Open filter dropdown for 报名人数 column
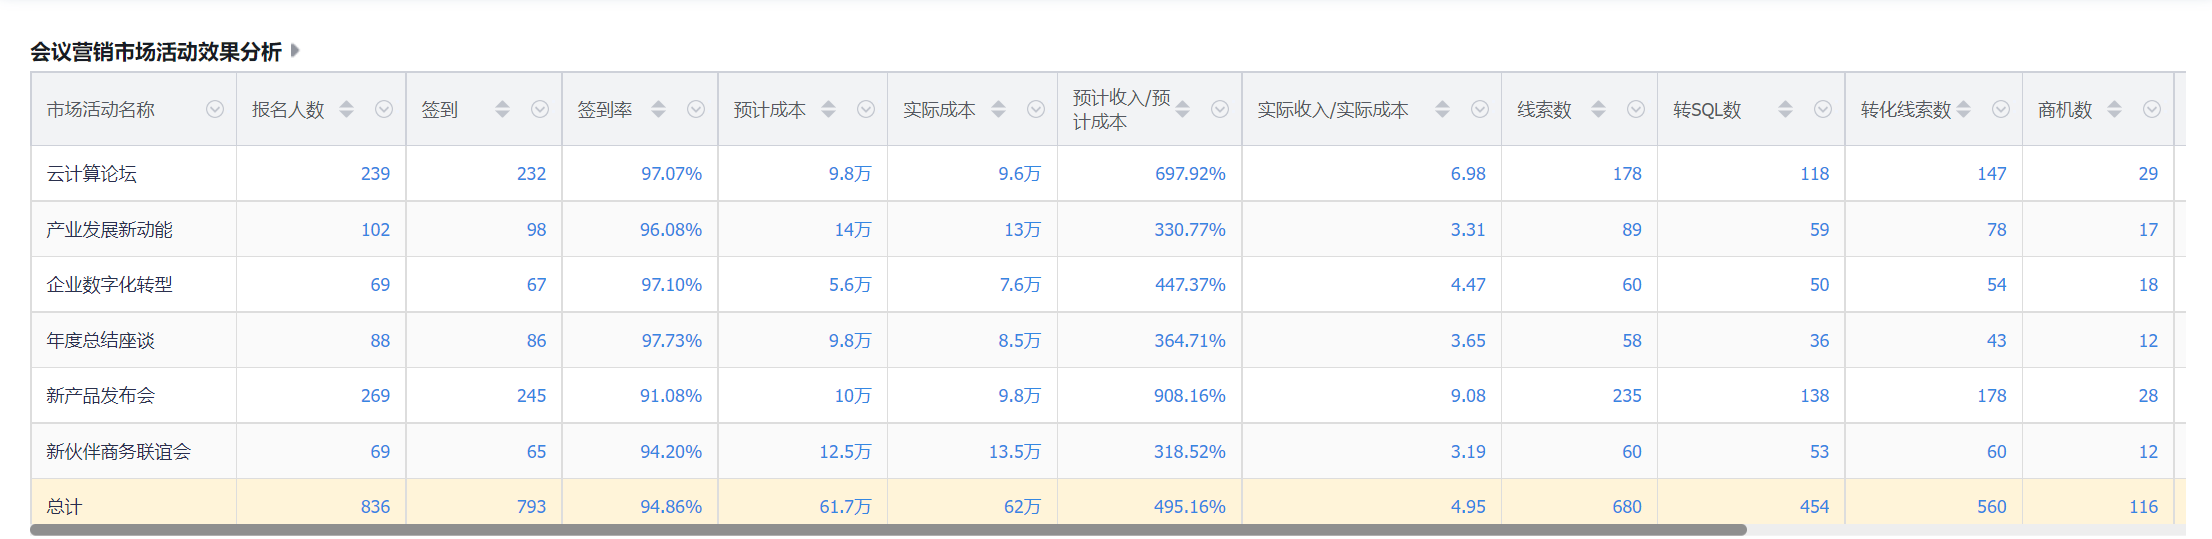Viewport: 2212px width, 539px height. click(x=384, y=109)
